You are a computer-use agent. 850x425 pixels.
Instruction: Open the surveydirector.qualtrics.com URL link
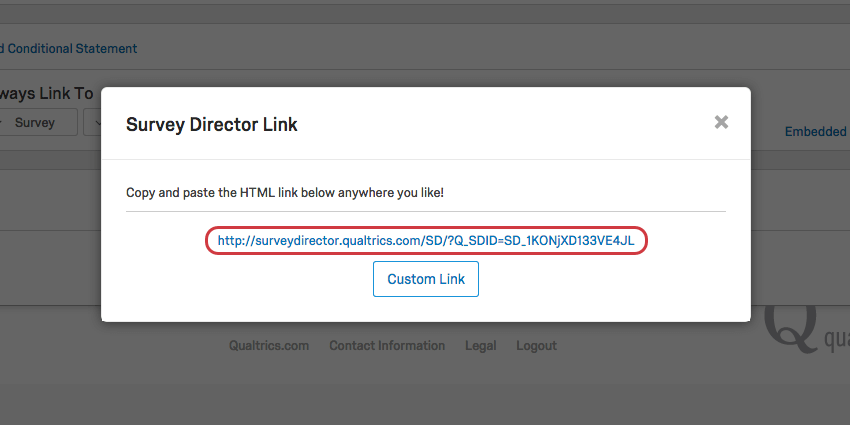tap(426, 240)
